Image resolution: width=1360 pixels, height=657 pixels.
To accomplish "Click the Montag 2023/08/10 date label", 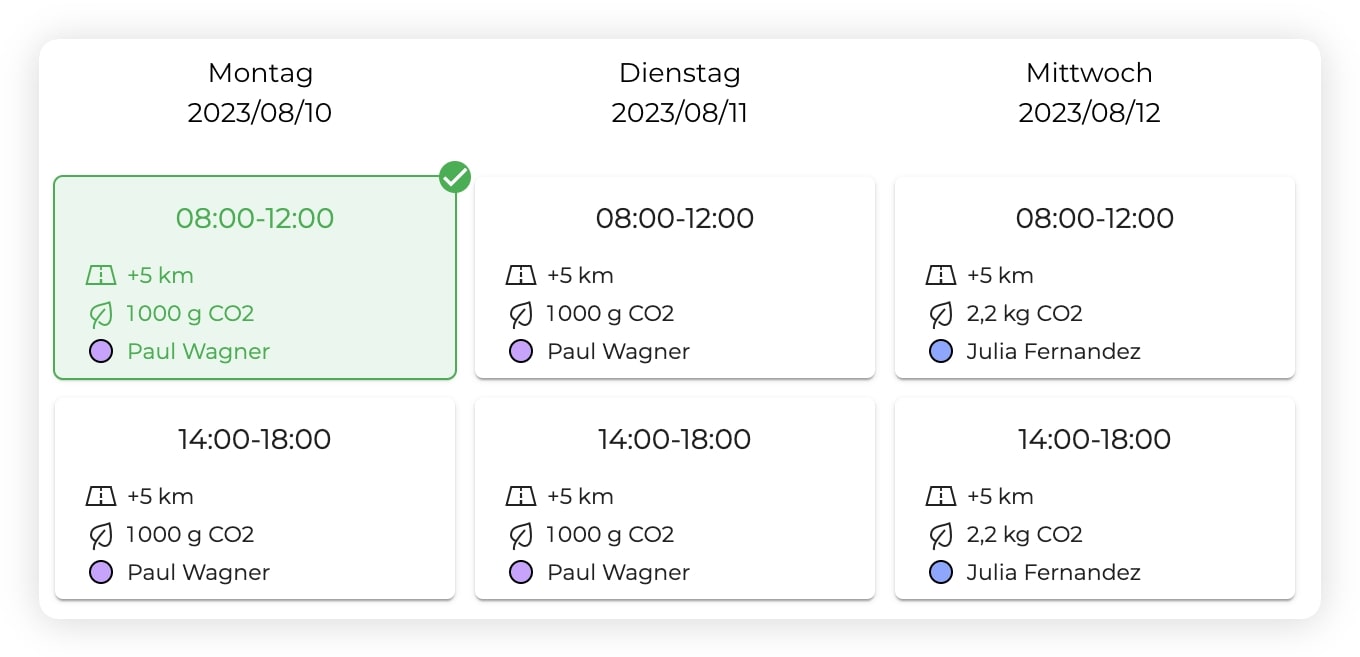I will [x=260, y=113].
